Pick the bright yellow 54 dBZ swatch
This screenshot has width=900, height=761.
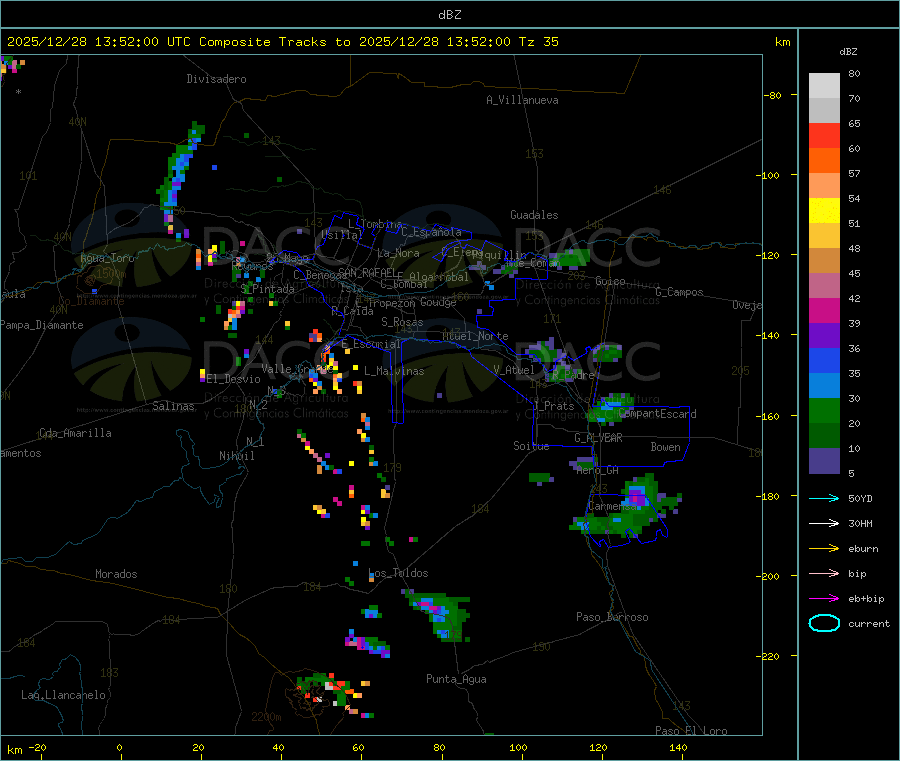tap(824, 211)
